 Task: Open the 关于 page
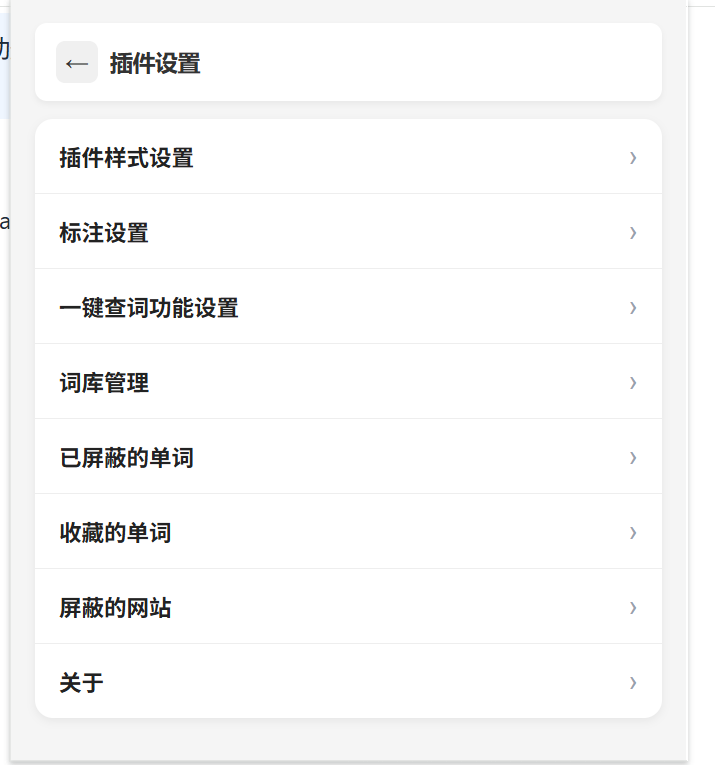tap(82, 683)
